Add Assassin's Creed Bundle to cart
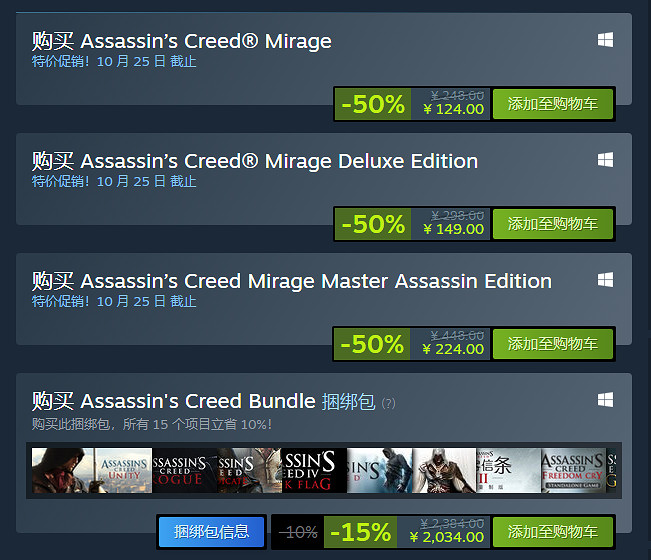 pyautogui.click(x=552, y=532)
